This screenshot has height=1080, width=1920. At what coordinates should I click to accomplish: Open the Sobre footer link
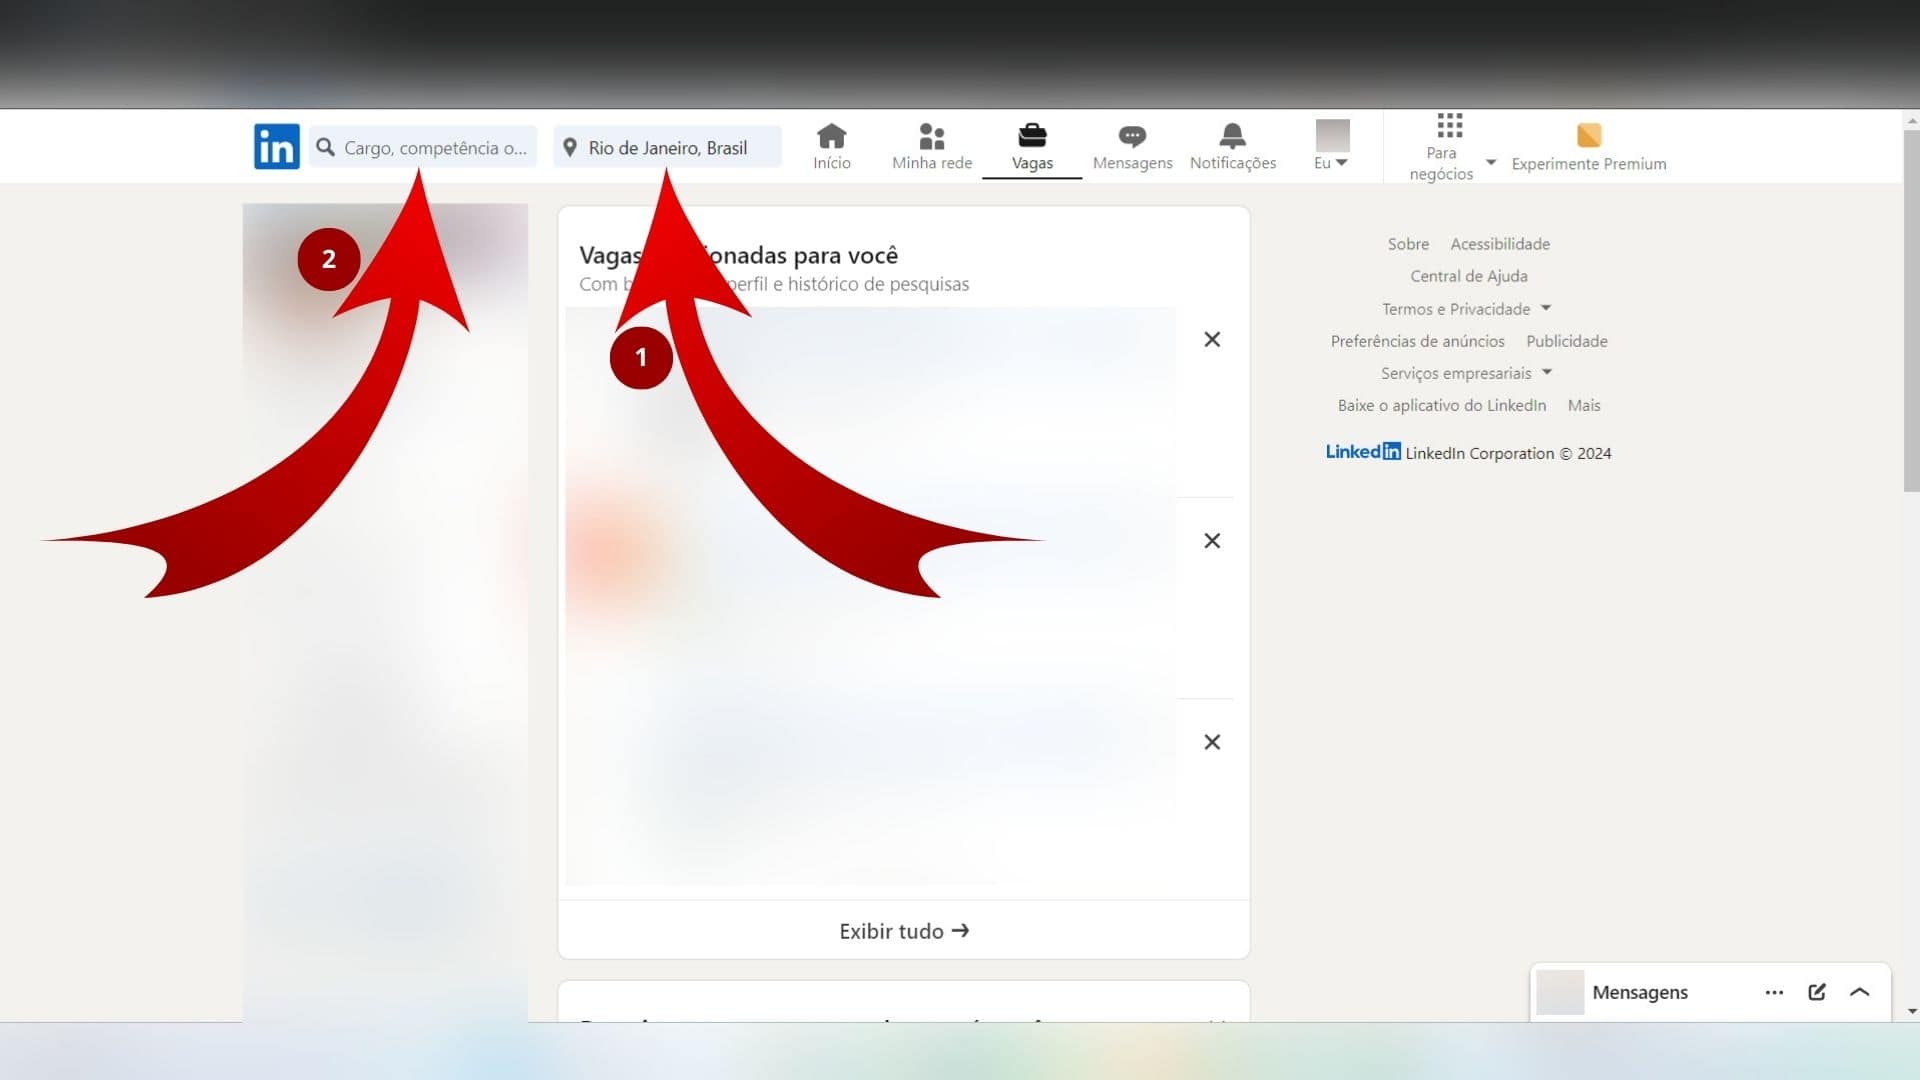click(1408, 244)
